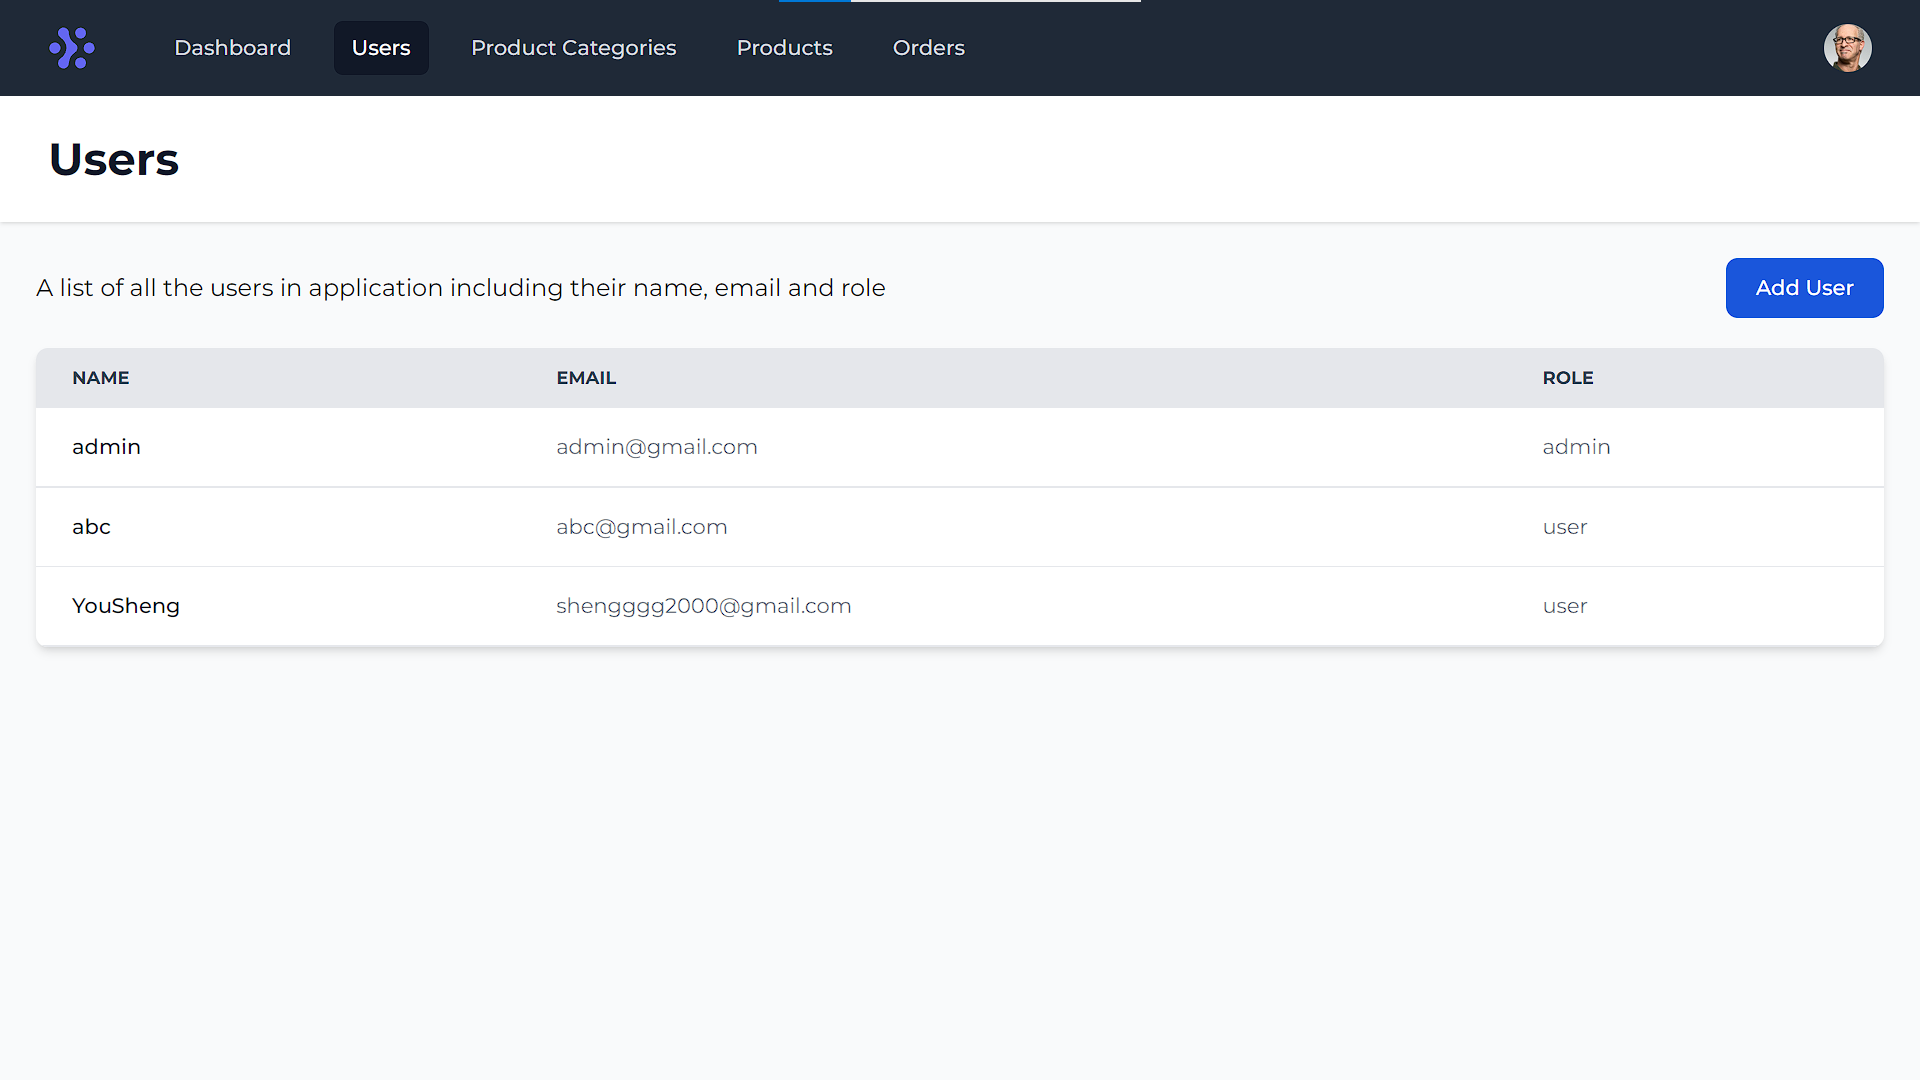Open Product Categories page

point(573,48)
